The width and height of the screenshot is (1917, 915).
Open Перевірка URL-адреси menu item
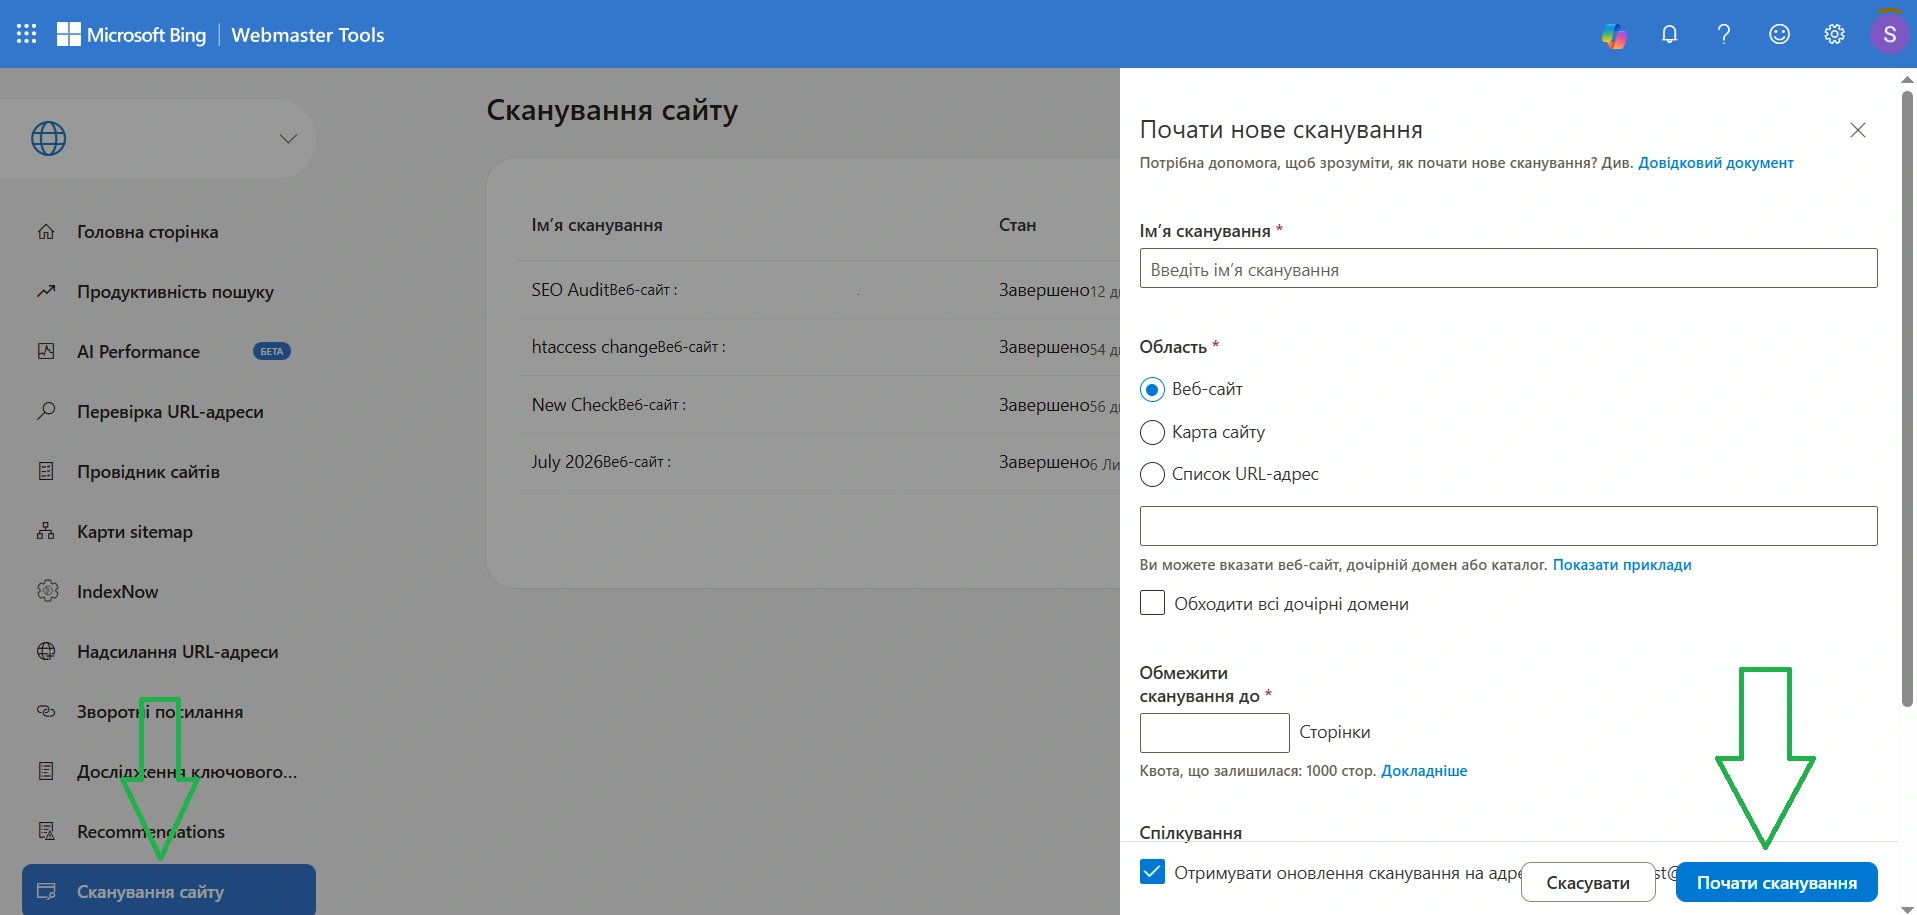[168, 412]
